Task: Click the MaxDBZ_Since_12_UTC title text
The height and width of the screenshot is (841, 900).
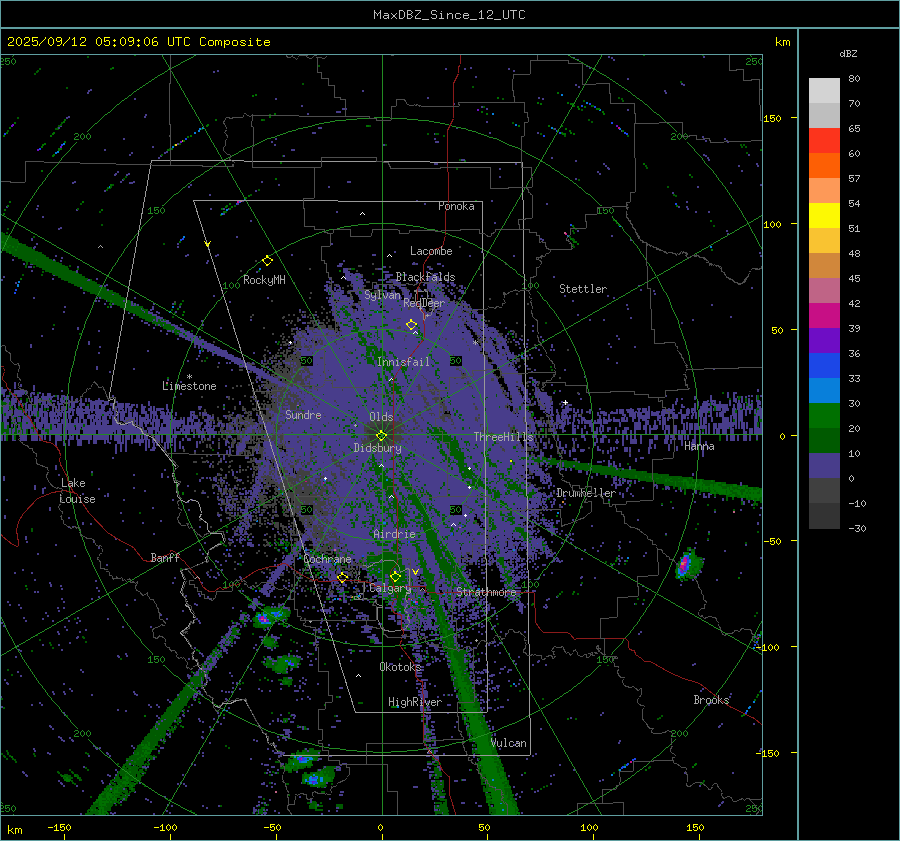Action: pos(449,15)
